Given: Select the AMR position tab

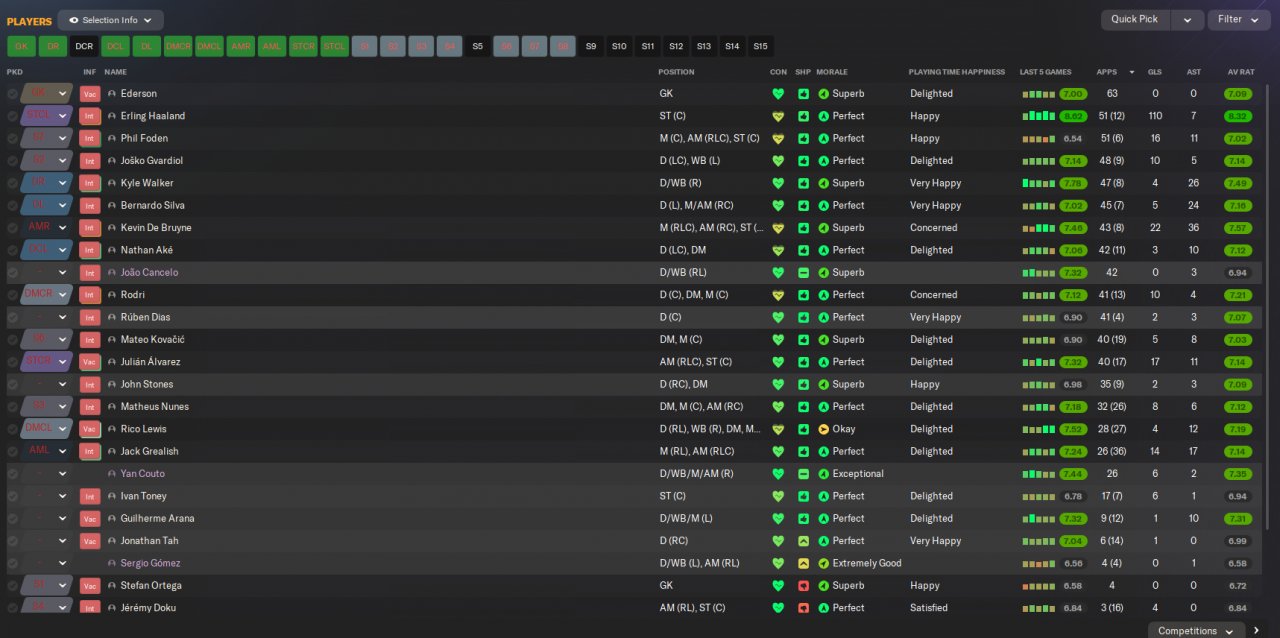Looking at the screenshot, I should tap(240, 46).
